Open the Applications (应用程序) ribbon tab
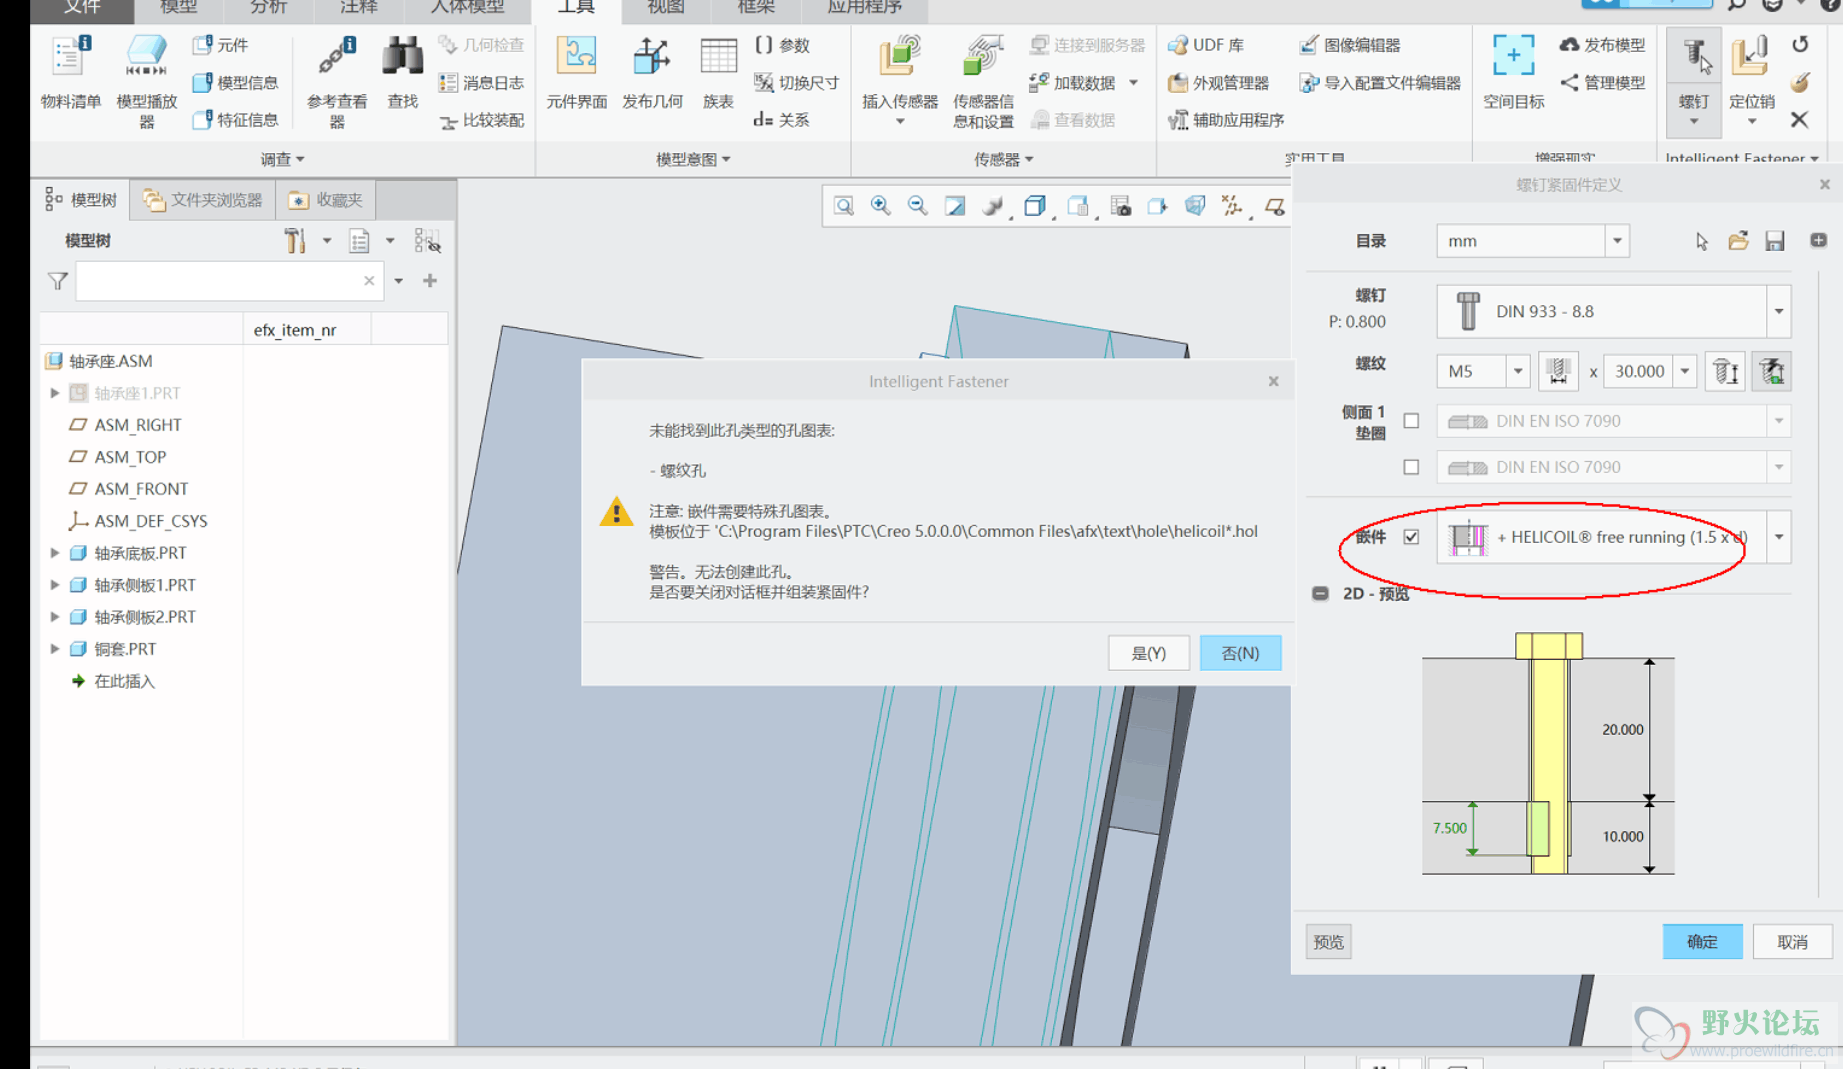This screenshot has width=1843, height=1069. coord(865,8)
